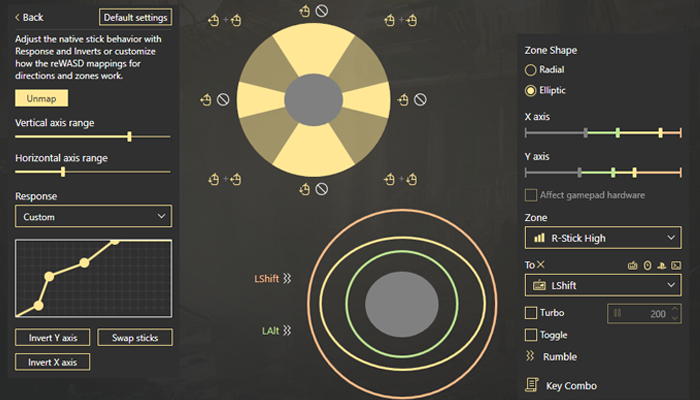Click the Default settings button
Screen dimensions: 700x400
136,17
